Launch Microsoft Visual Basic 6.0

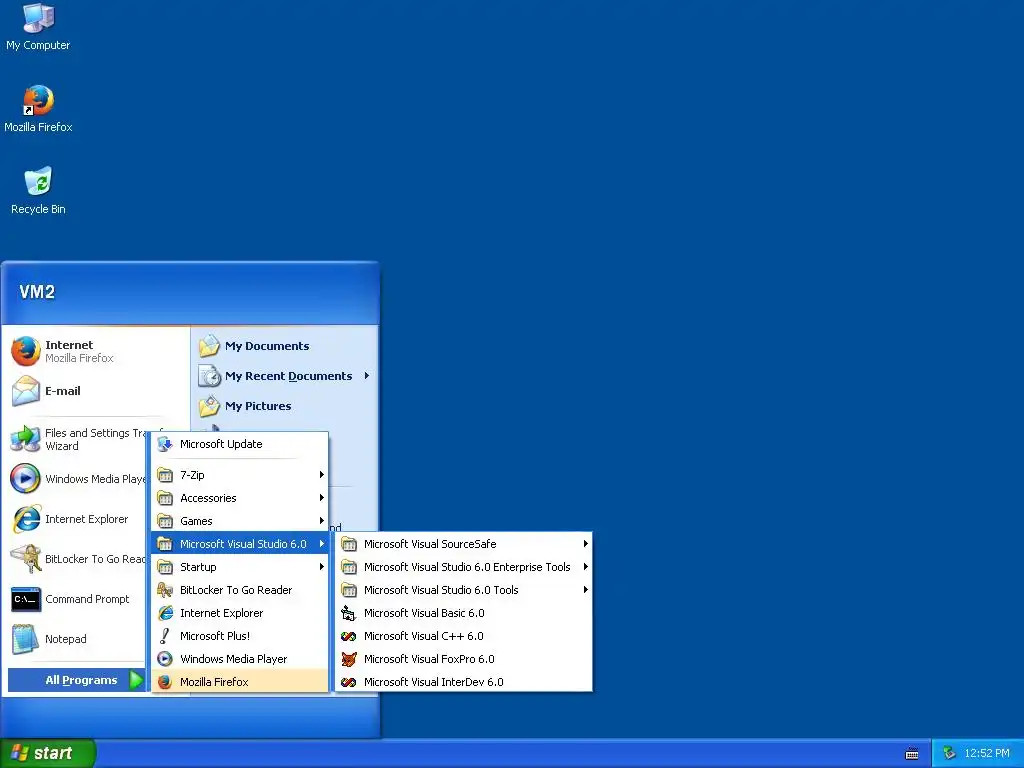click(x=464, y=613)
